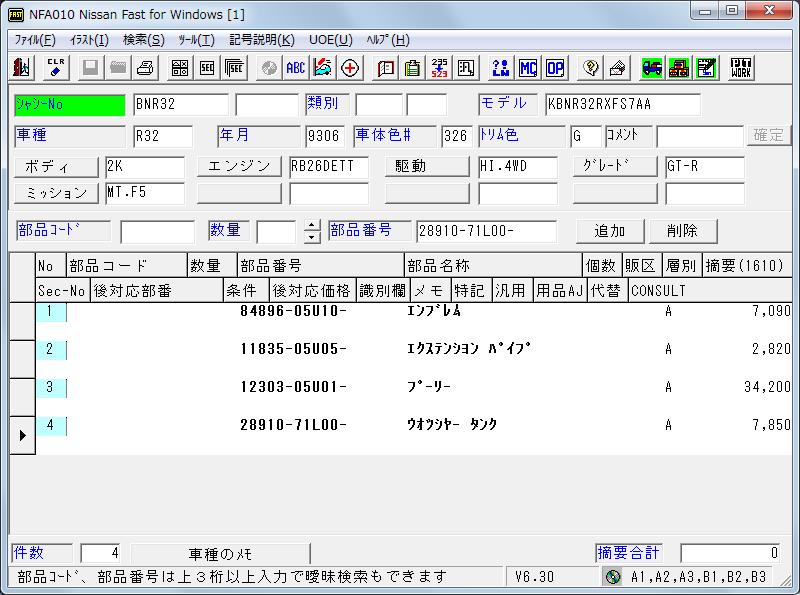Image resolution: width=800 pixels, height=595 pixels.
Task: Click the CLR eraser clear icon
Action: (x=55, y=68)
